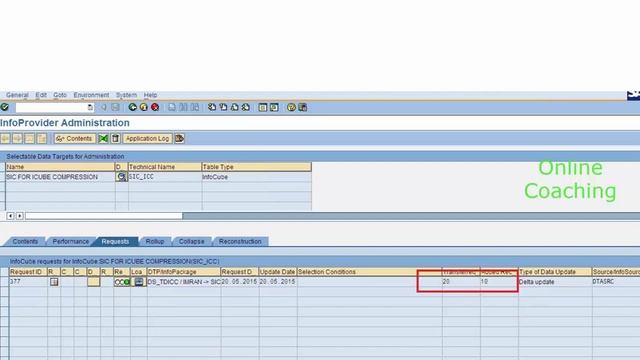Click the yellow Exit icon
The height and width of the screenshot is (360, 640).
(144, 107)
